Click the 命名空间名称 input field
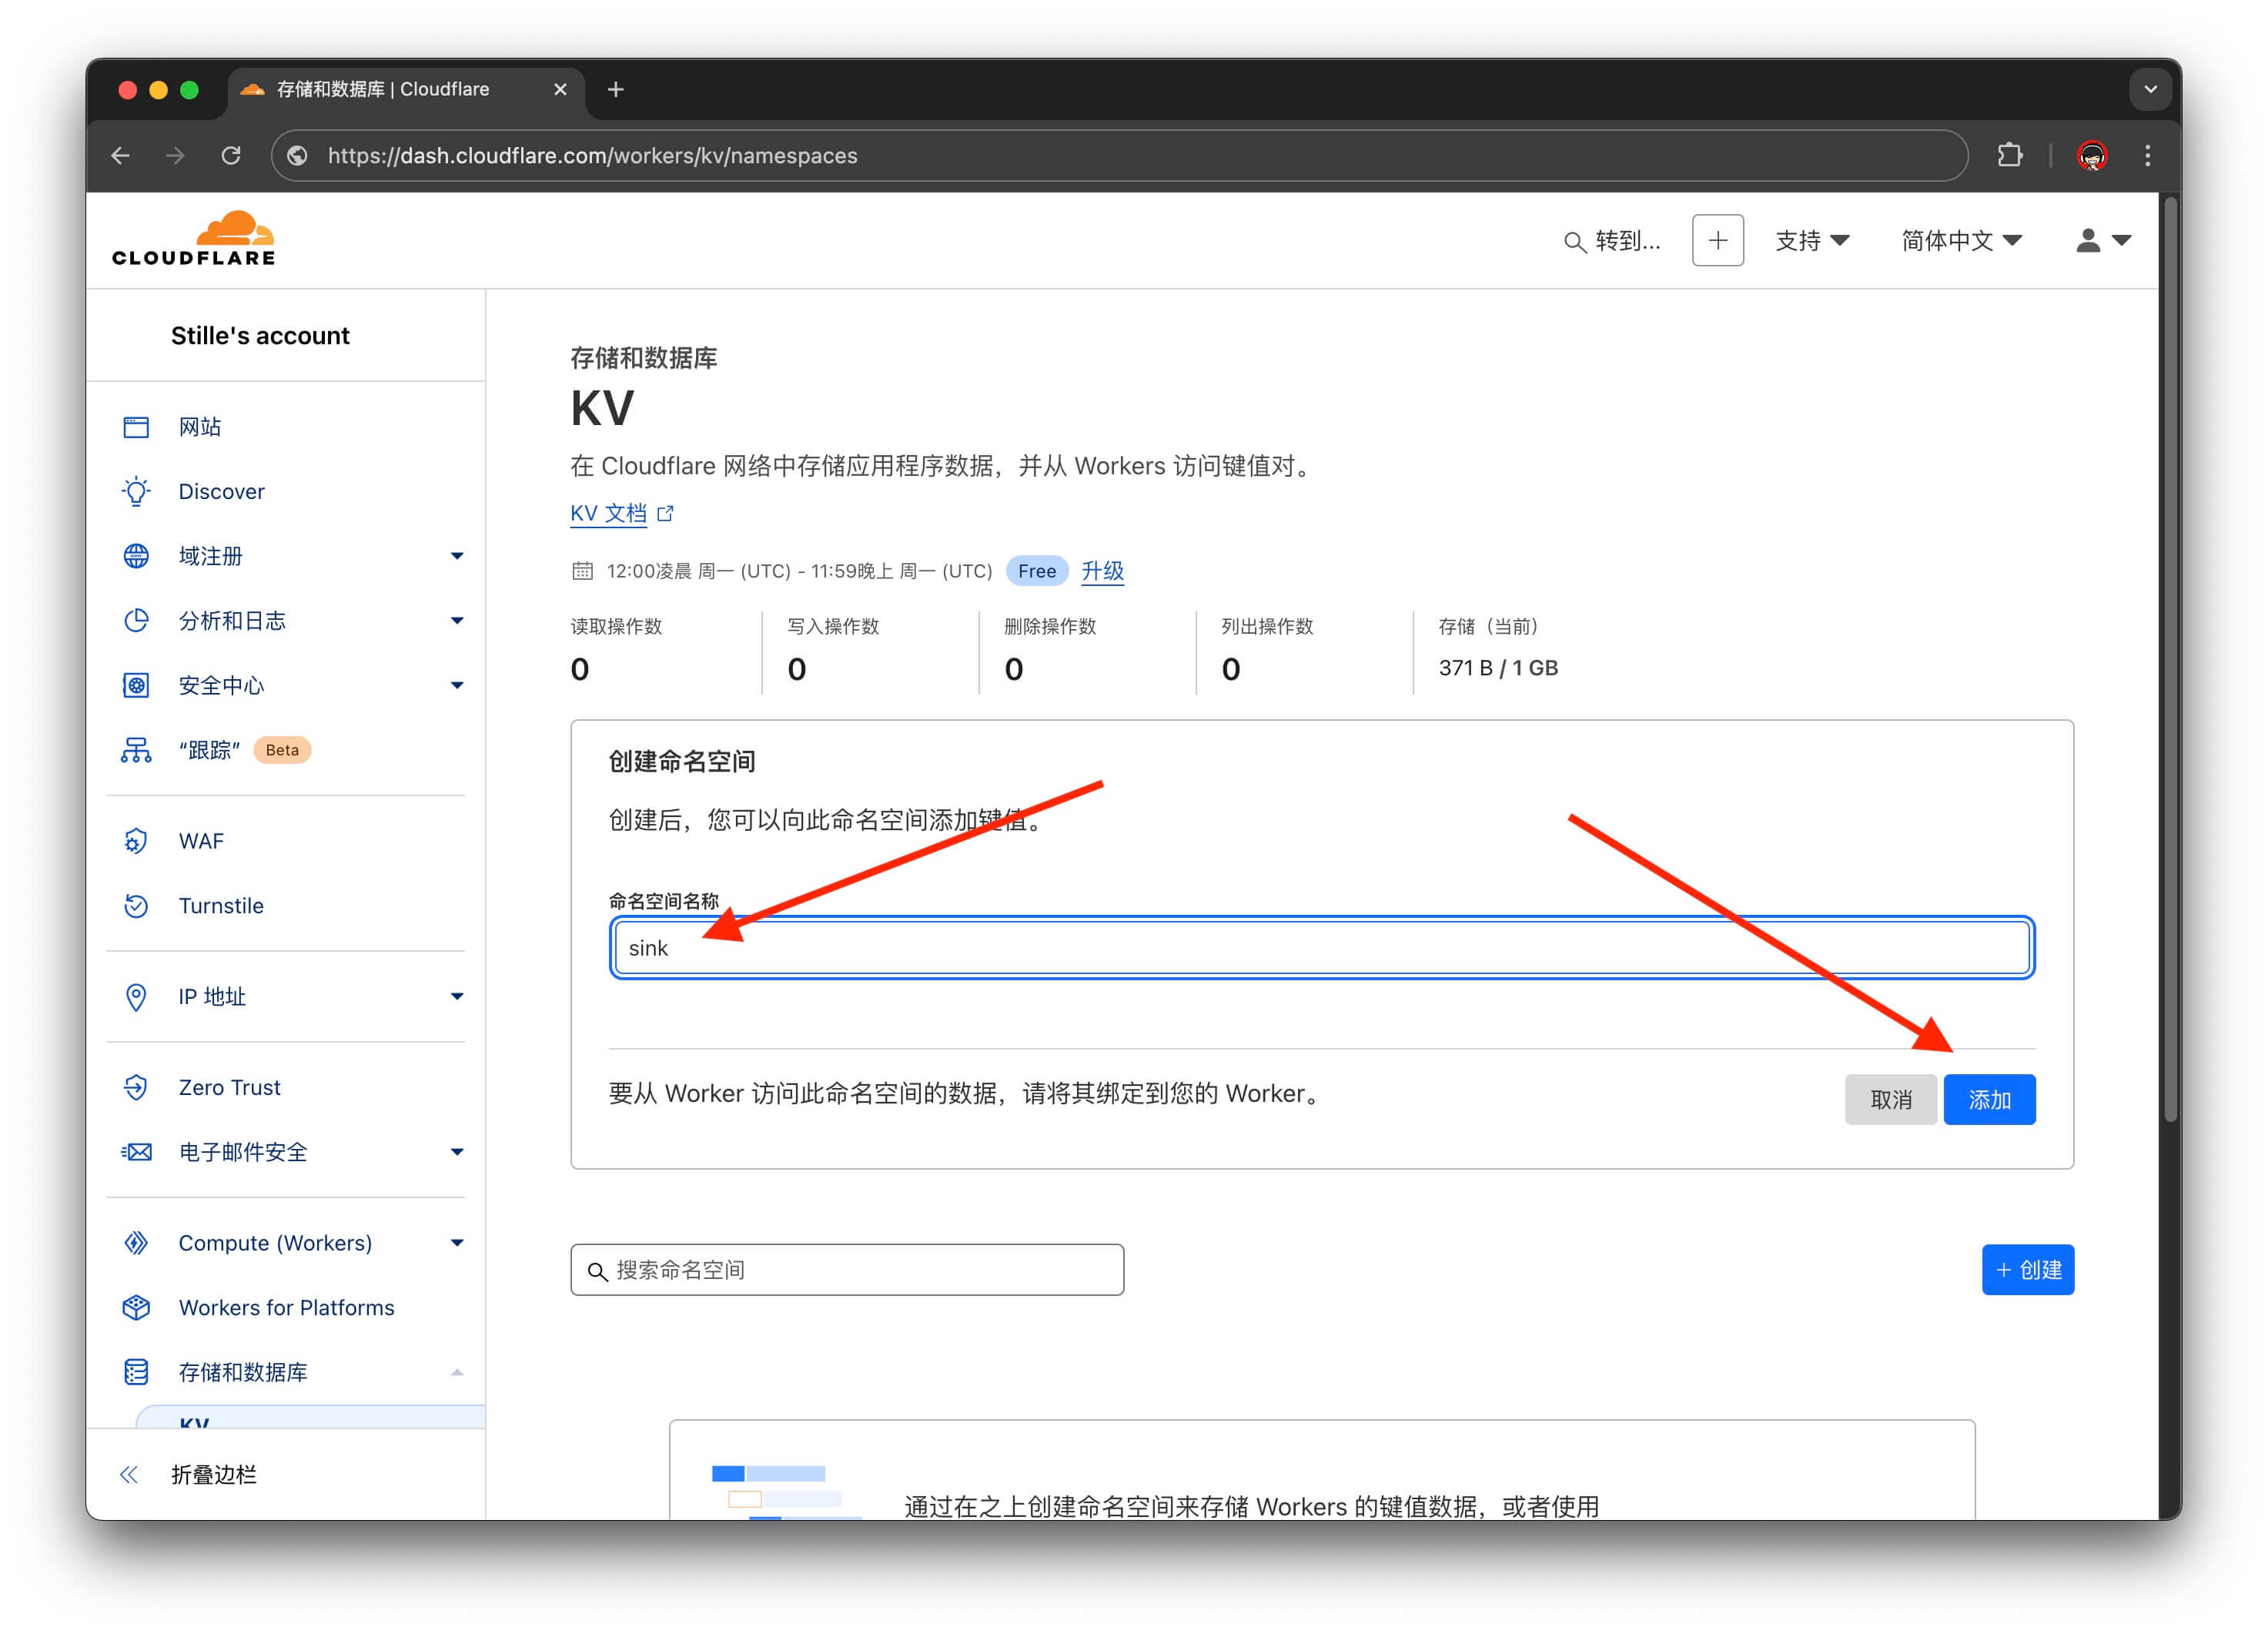This screenshot has height=1634, width=2268. tap(1322, 947)
